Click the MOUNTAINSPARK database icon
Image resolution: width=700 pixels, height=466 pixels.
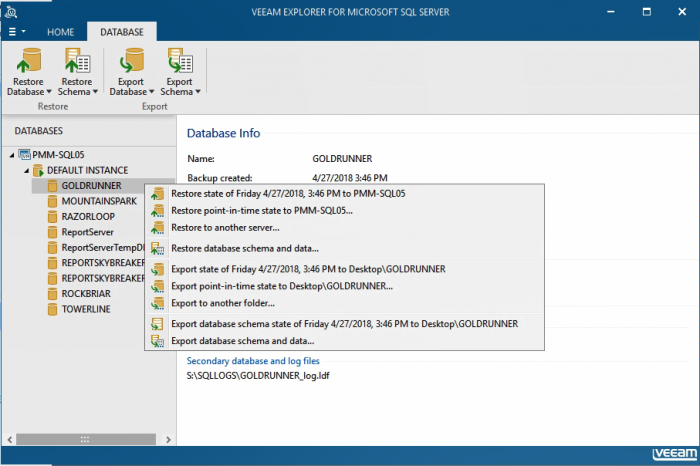point(52,201)
